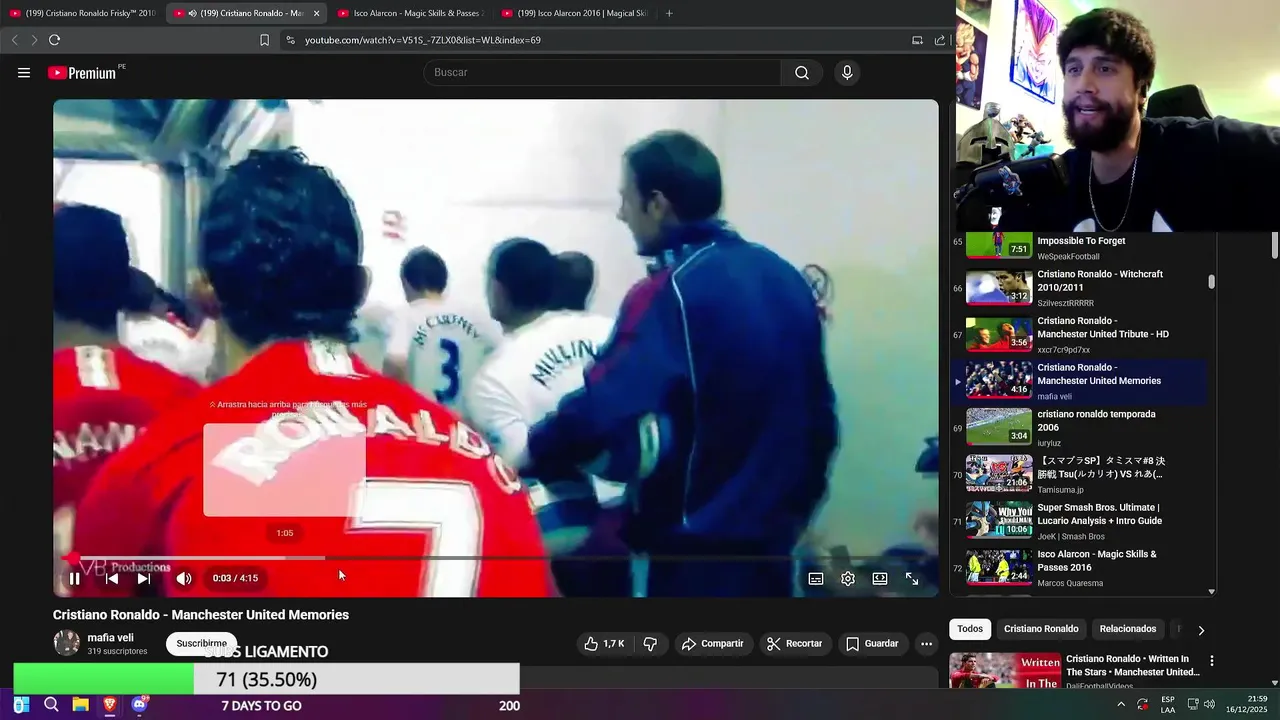
Task: Mute the video with the volume icon
Action: 184,578
